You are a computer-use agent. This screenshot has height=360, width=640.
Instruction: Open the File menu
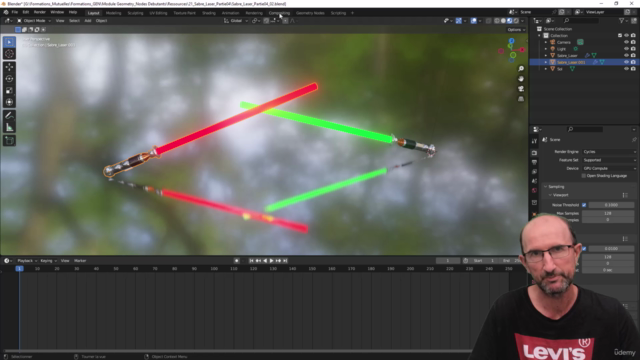click(15, 12)
